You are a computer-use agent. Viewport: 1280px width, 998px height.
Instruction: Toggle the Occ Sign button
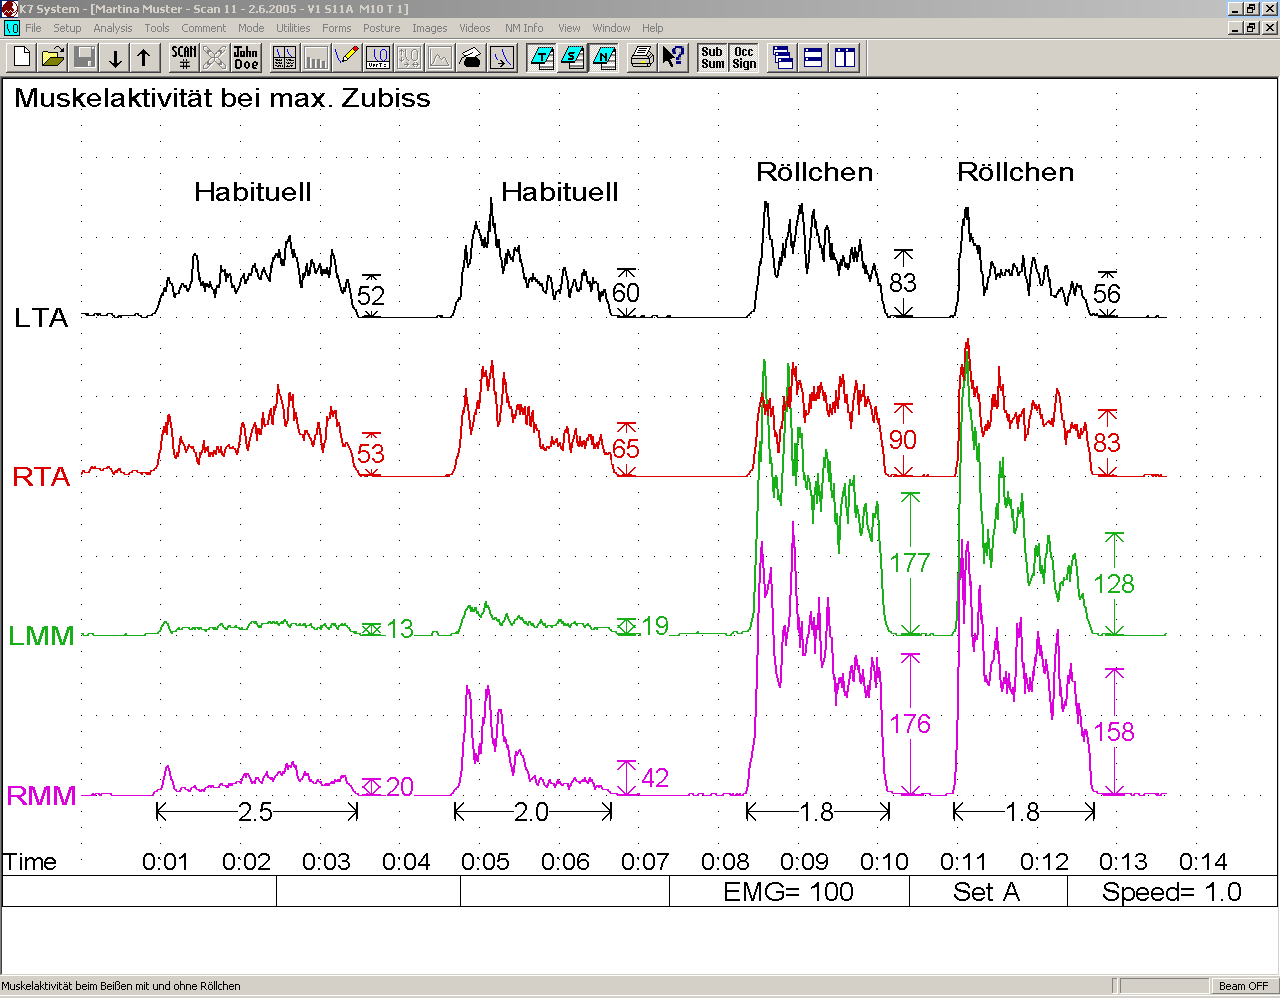[744, 58]
